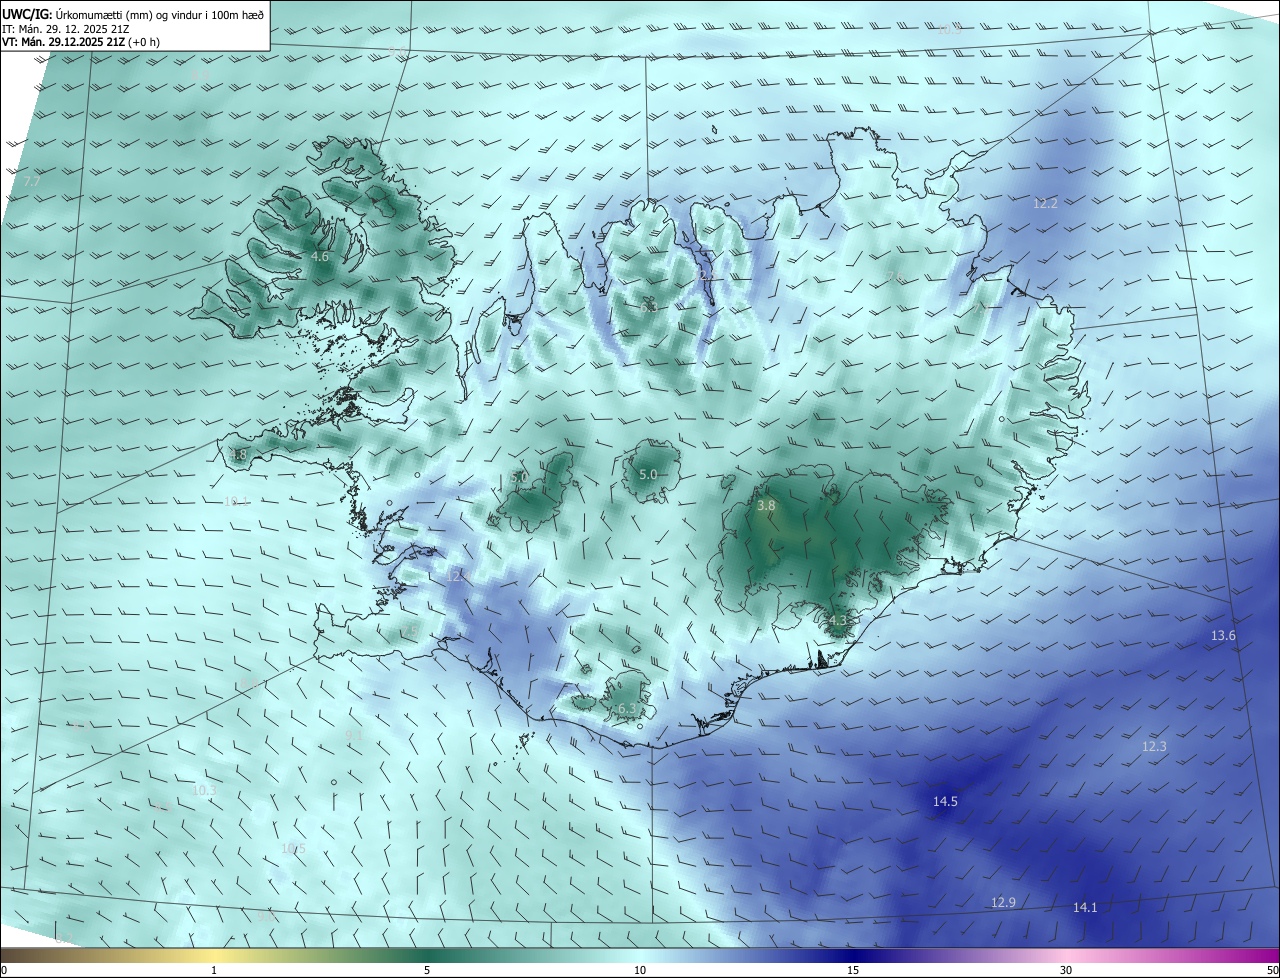Screen dimensions: 1280x978
Task: Click the 10.5 value in the southwest sea
Action: (293, 849)
